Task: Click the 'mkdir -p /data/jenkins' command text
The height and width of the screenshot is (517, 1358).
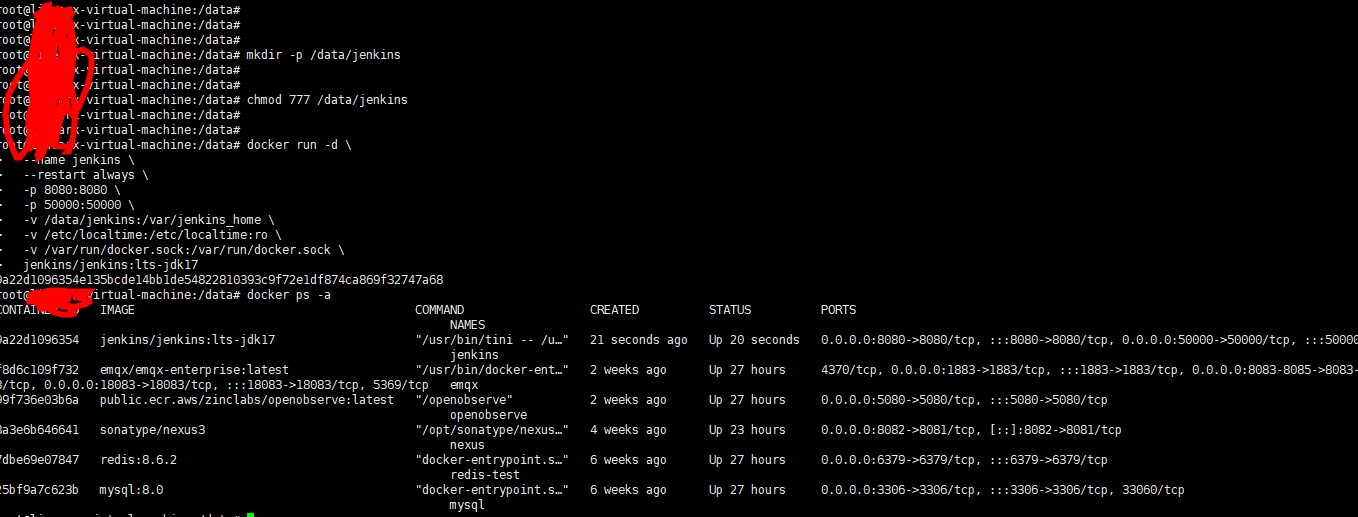Action: [x=323, y=55]
